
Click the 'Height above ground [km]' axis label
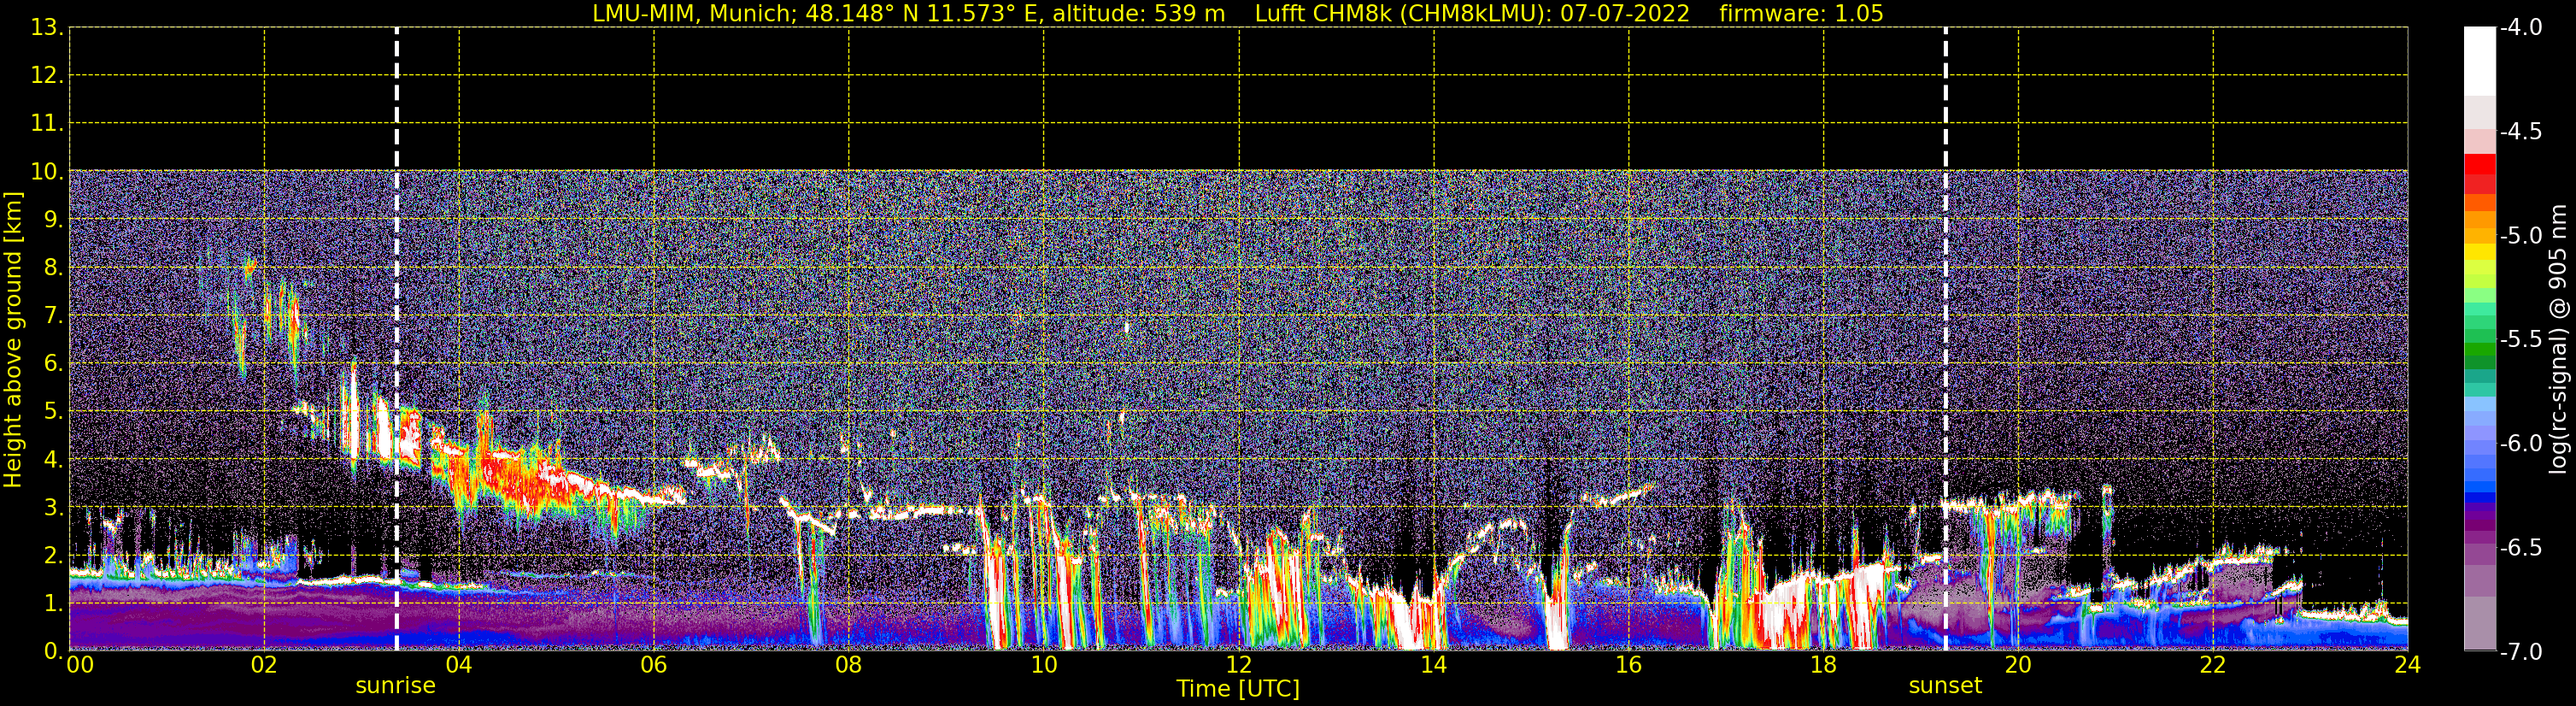point(13,340)
